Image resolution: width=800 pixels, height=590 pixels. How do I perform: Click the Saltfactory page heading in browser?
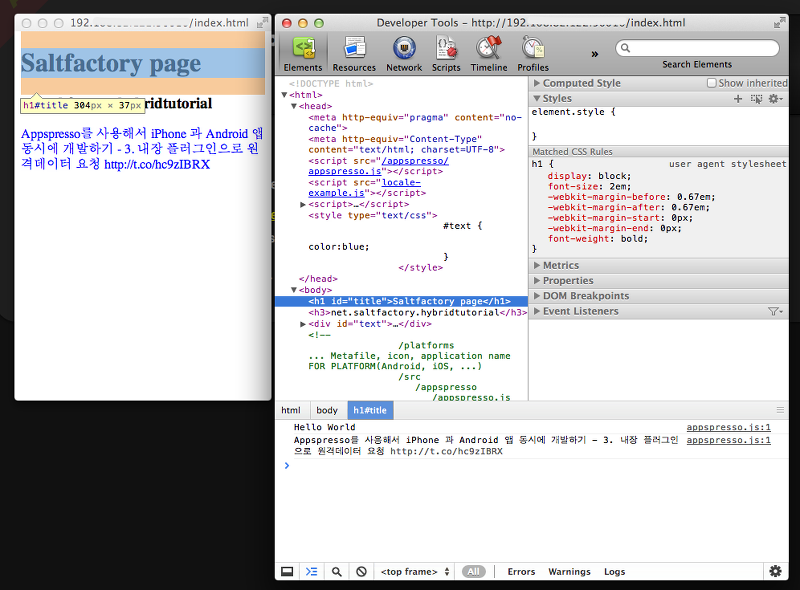(x=111, y=63)
